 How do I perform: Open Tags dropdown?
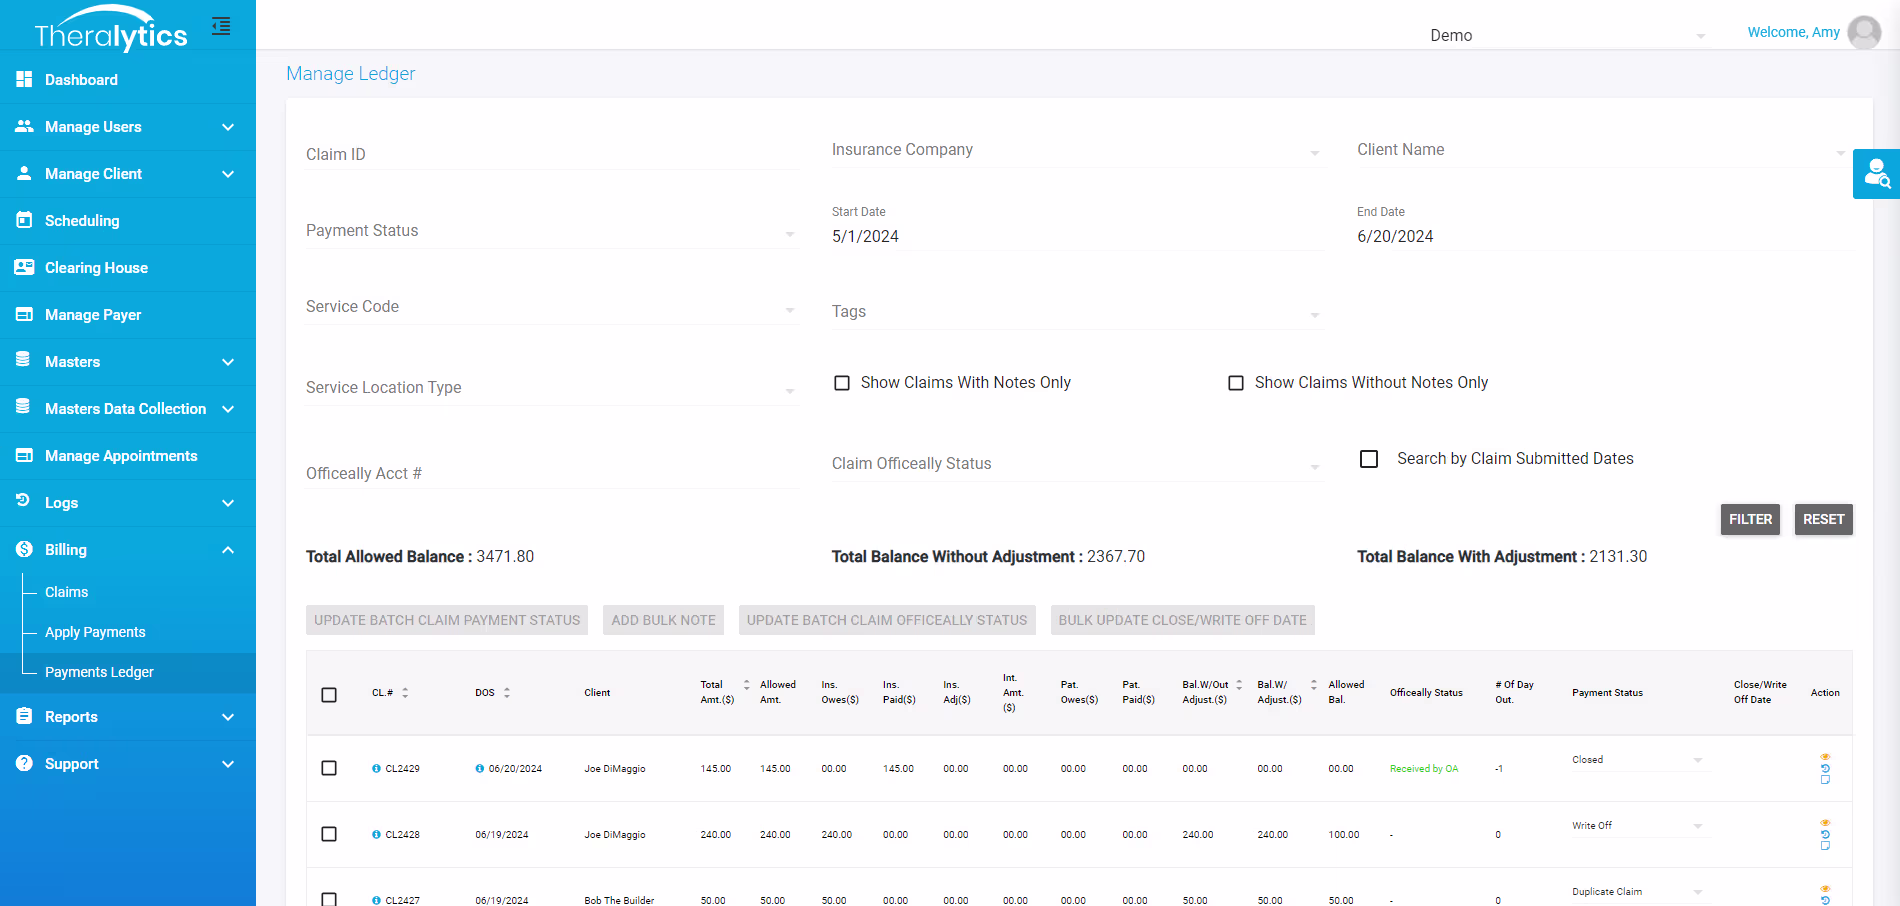click(1077, 312)
